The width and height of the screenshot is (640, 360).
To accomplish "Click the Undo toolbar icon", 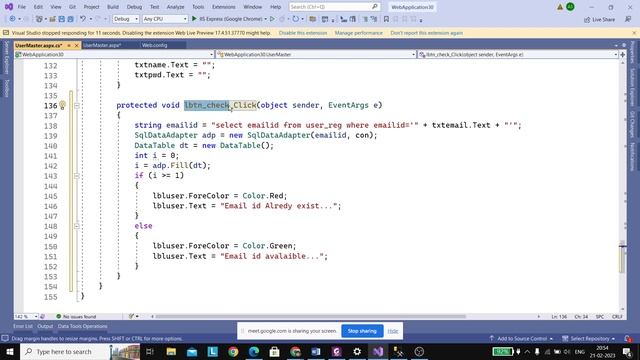I will (83, 19).
